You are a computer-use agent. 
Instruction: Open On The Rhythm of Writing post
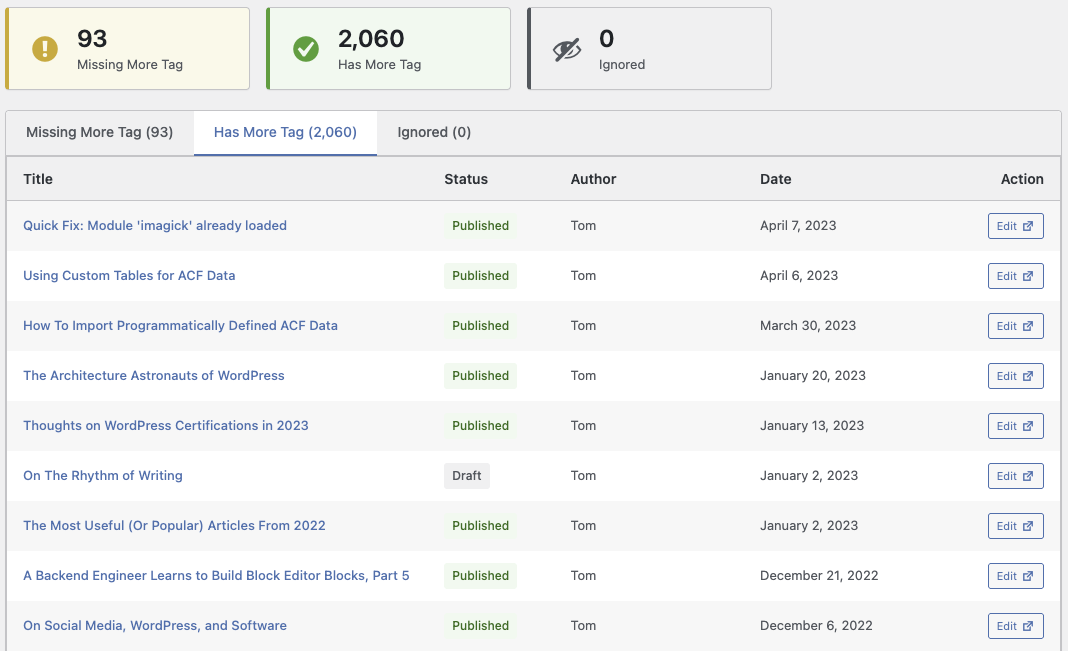102,476
